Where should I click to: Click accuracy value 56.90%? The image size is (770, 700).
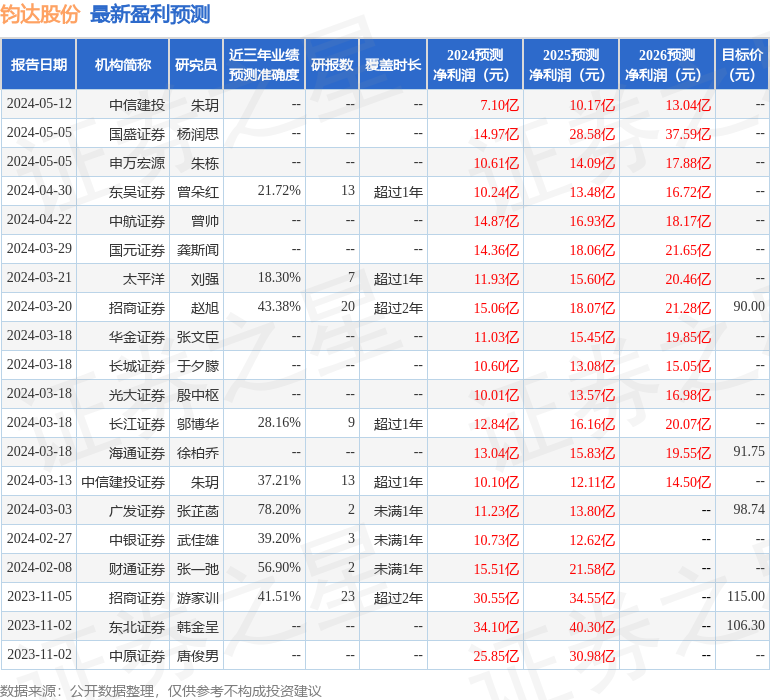tap(279, 567)
